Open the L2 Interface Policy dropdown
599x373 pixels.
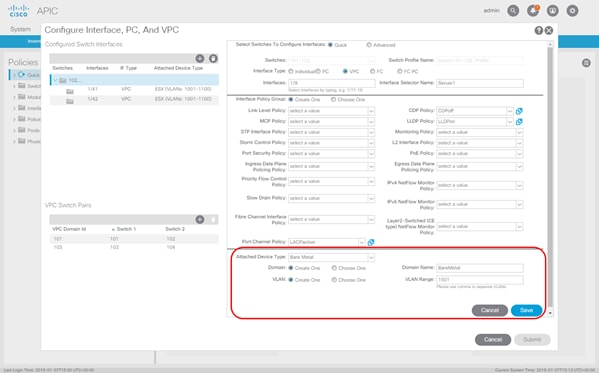519,143
